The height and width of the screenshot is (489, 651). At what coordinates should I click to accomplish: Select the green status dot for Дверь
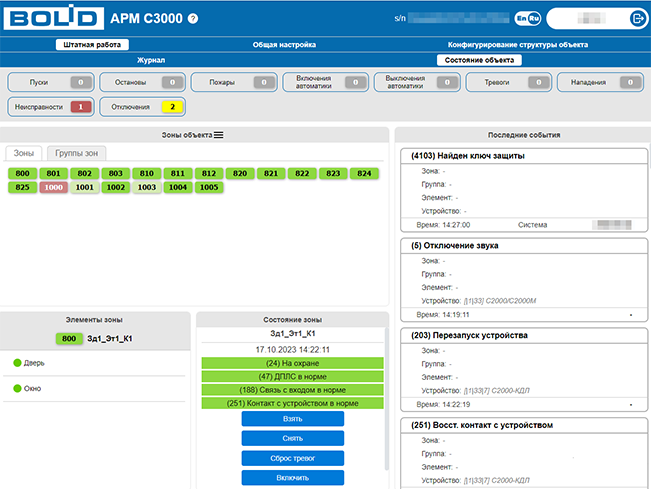(x=17, y=363)
